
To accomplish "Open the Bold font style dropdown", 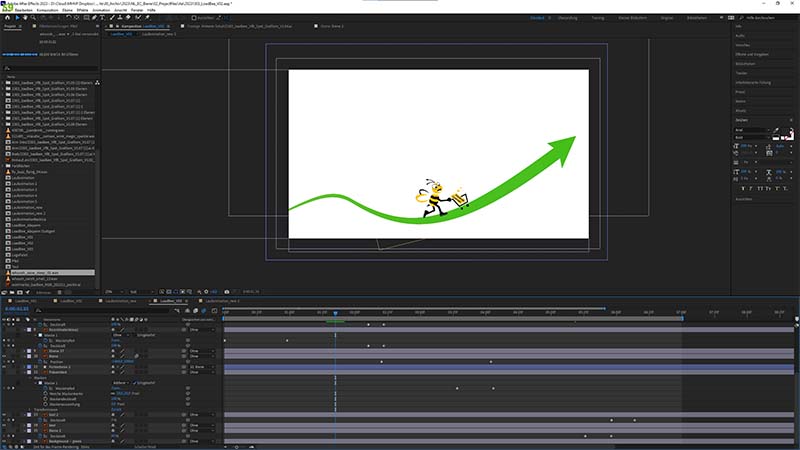I will coord(752,137).
